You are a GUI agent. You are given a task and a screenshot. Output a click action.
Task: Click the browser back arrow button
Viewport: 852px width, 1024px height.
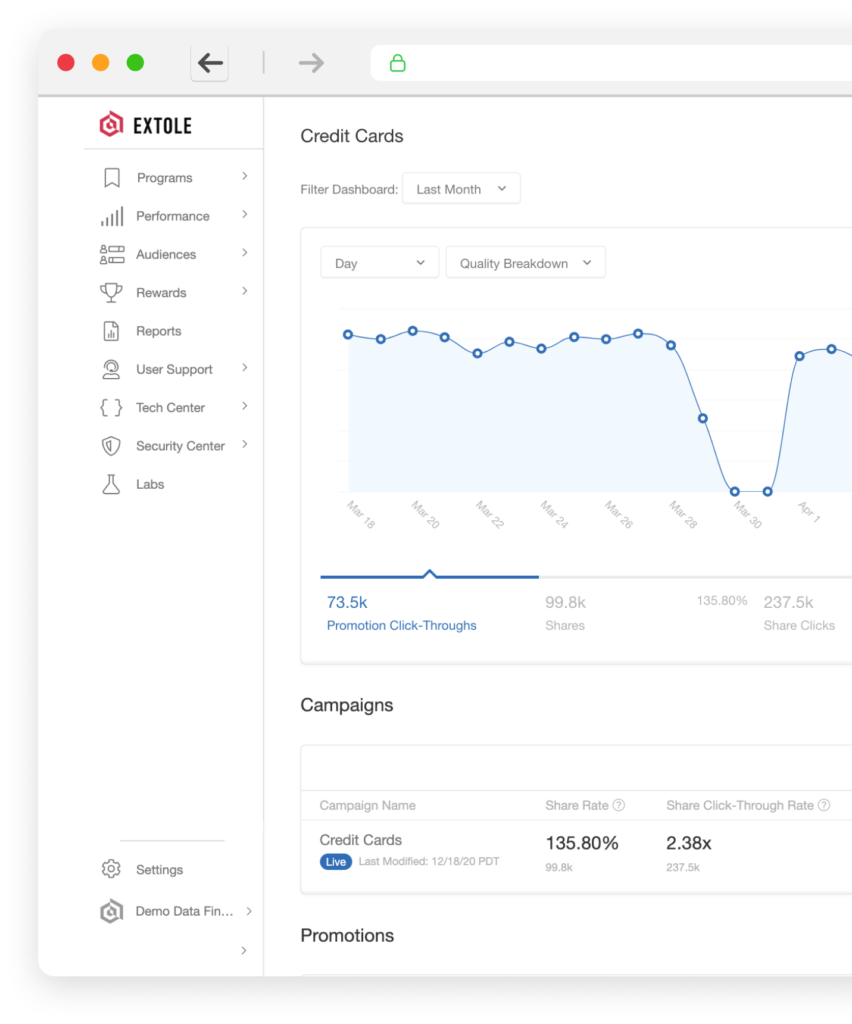210,63
